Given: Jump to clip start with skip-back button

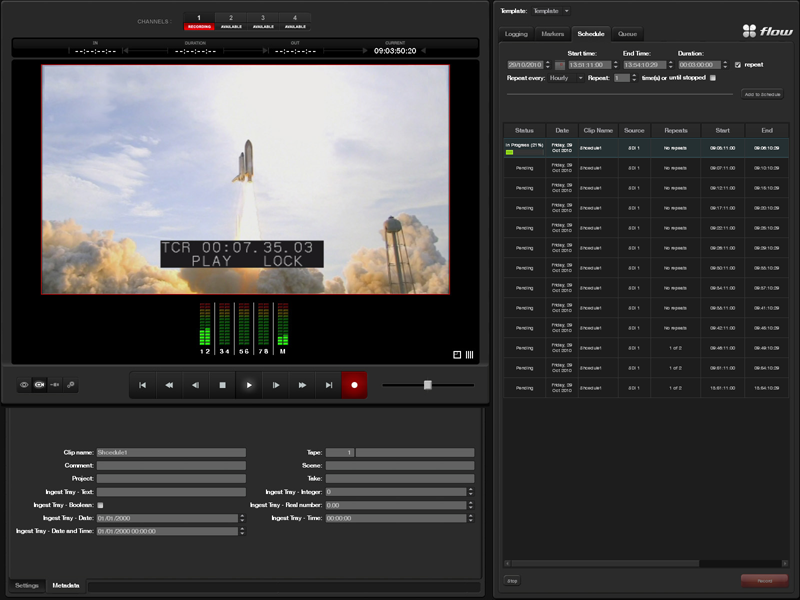Looking at the screenshot, I should (x=143, y=385).
